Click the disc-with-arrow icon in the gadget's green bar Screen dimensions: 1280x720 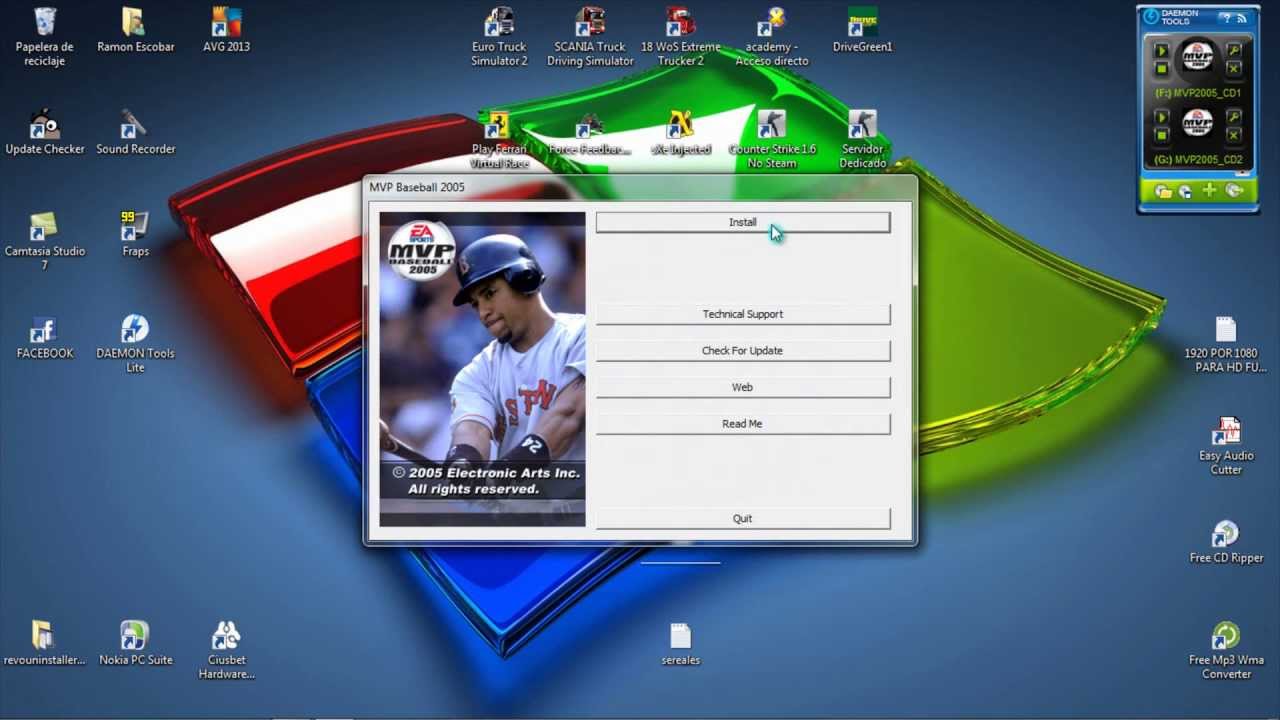[x=1234, y=190]
